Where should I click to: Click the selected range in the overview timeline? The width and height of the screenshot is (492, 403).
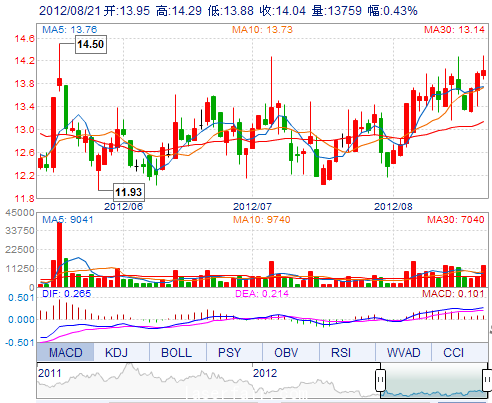(x=434, y=380)
